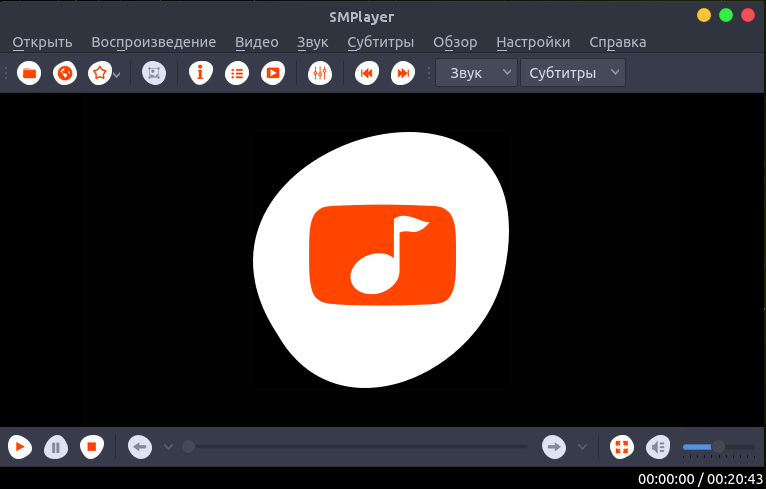This screenshot has height=489, width=766.
Task: Open the Справка menu
Action: [617, 42]
